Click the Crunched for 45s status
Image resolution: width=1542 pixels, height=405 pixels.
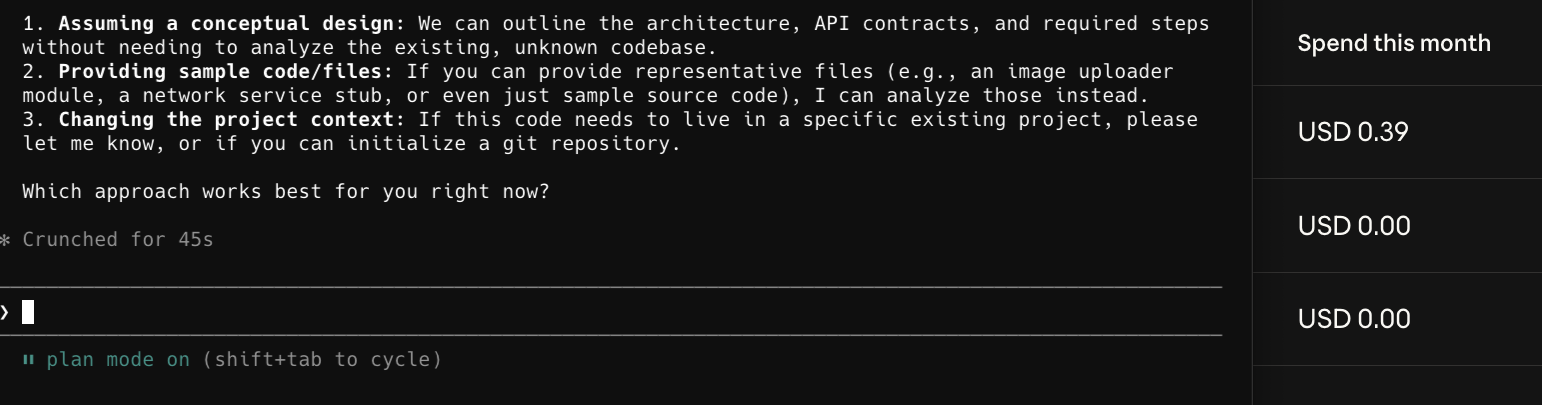coord(118,240)
